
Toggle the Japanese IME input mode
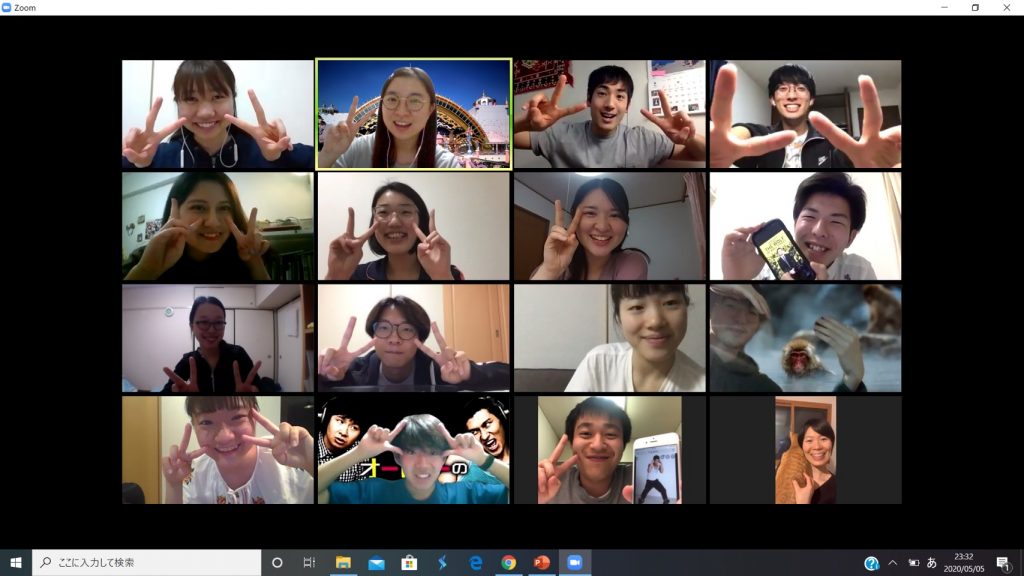932,562
